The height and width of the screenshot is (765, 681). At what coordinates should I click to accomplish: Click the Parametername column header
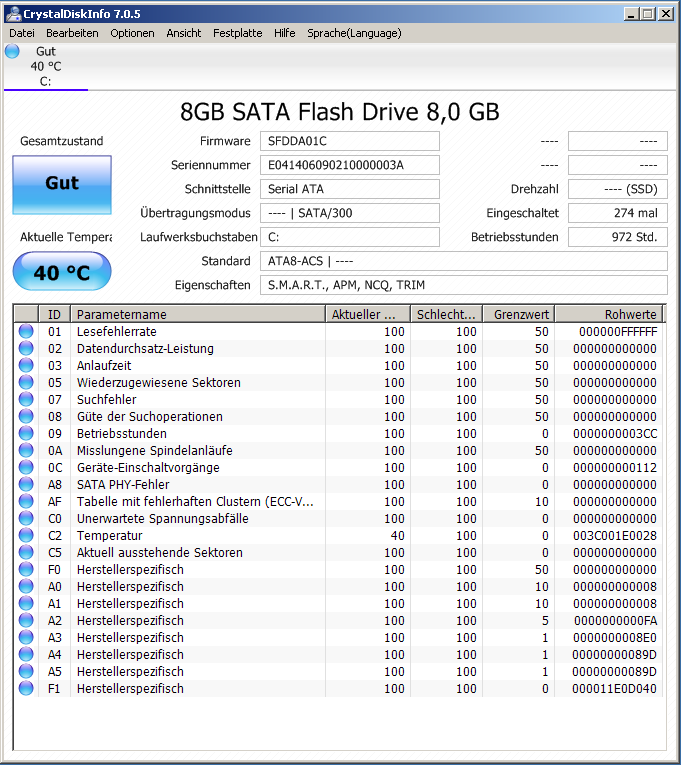198,314
